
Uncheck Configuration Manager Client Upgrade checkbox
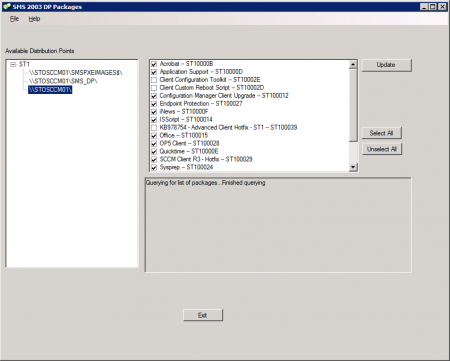click(154, 96)
